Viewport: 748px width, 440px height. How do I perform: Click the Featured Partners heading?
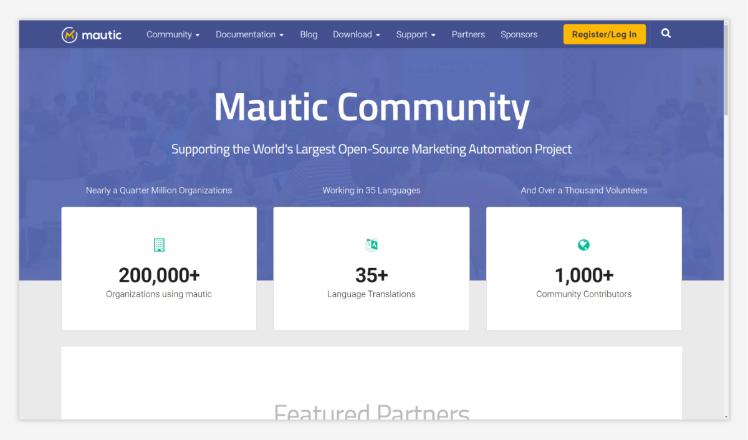point(372,411)
